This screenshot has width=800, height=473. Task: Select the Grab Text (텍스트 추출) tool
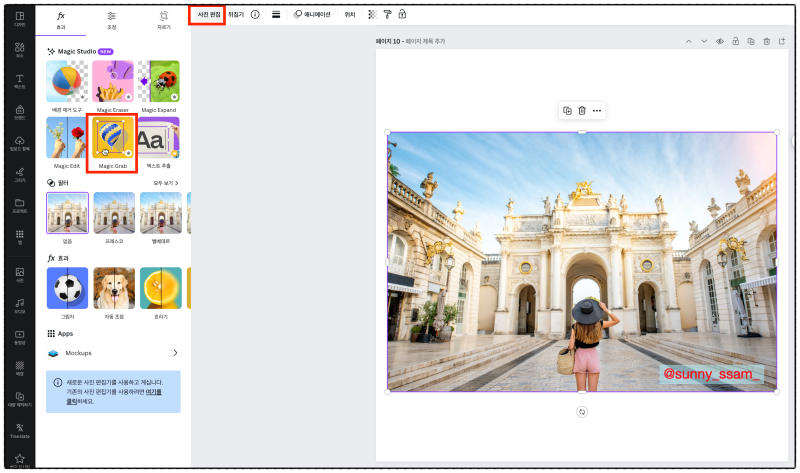(159, 138)
